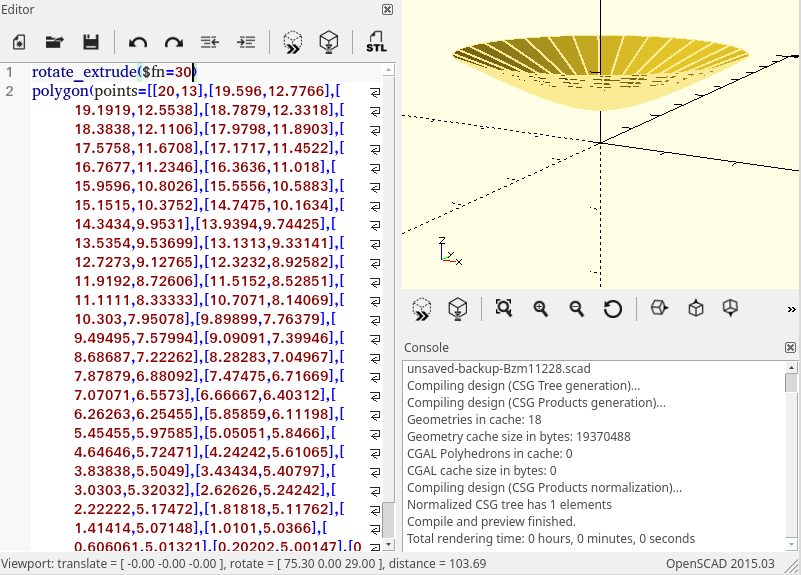
Task: Zoom out of the 3D view
Action: pyautogui.click(x=577, y=308)
